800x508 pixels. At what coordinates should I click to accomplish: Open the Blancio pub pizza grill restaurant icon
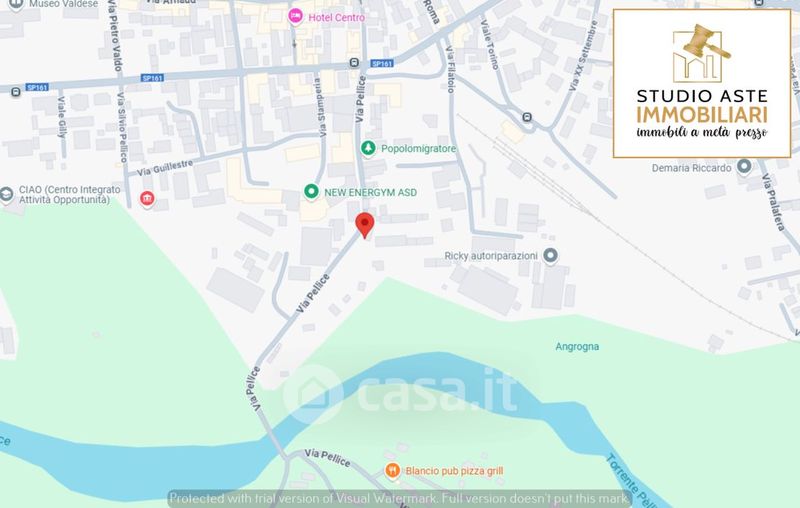pyautogui.click(x=392, y=470)
